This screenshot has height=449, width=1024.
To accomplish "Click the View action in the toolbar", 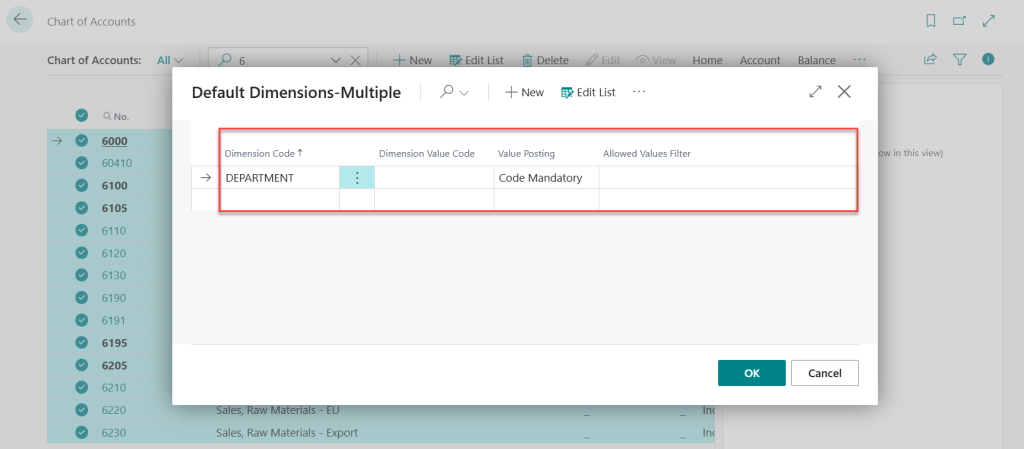I will (656, 60).
